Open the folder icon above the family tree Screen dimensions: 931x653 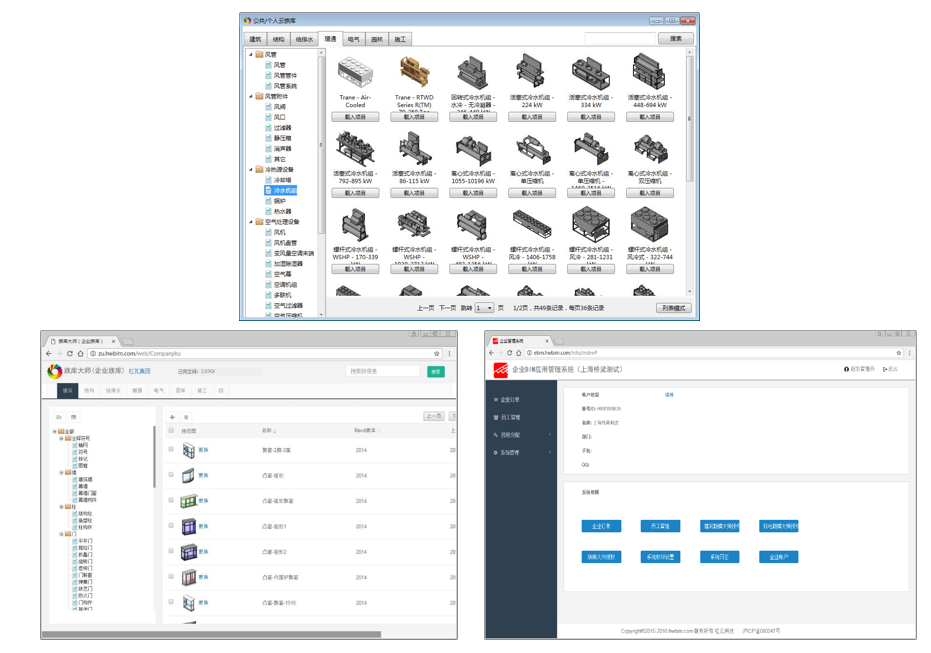pyautogui.click(x=59, y=417)
